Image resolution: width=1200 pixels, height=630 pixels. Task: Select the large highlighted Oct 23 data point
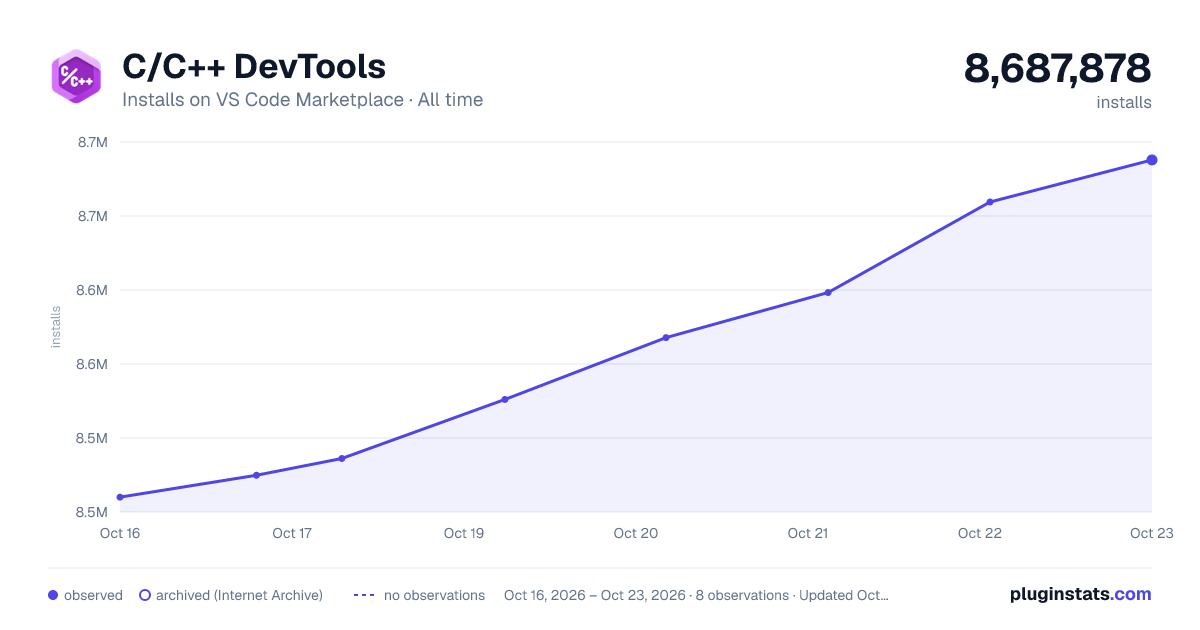[1152, 160]
